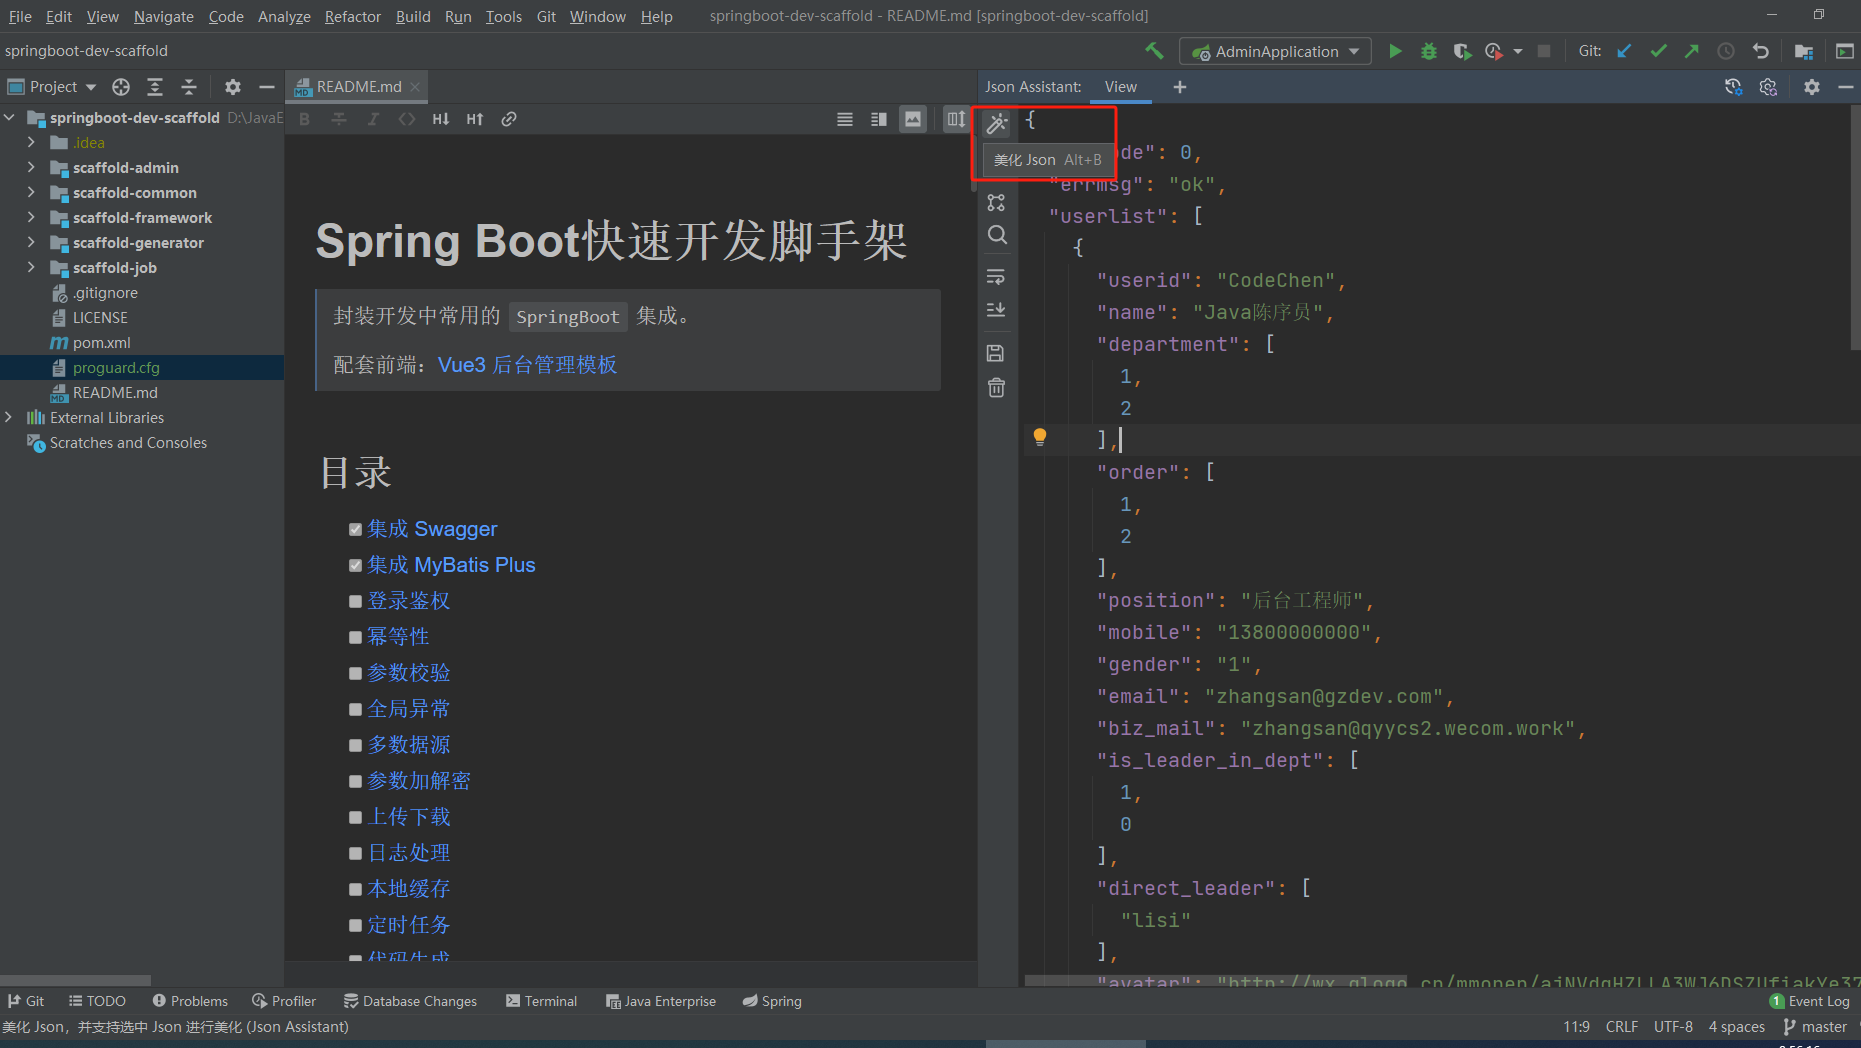Viewport: 1861px width, 1048px height.
Task: Run with coverage icon
Action: [1462, 51]
